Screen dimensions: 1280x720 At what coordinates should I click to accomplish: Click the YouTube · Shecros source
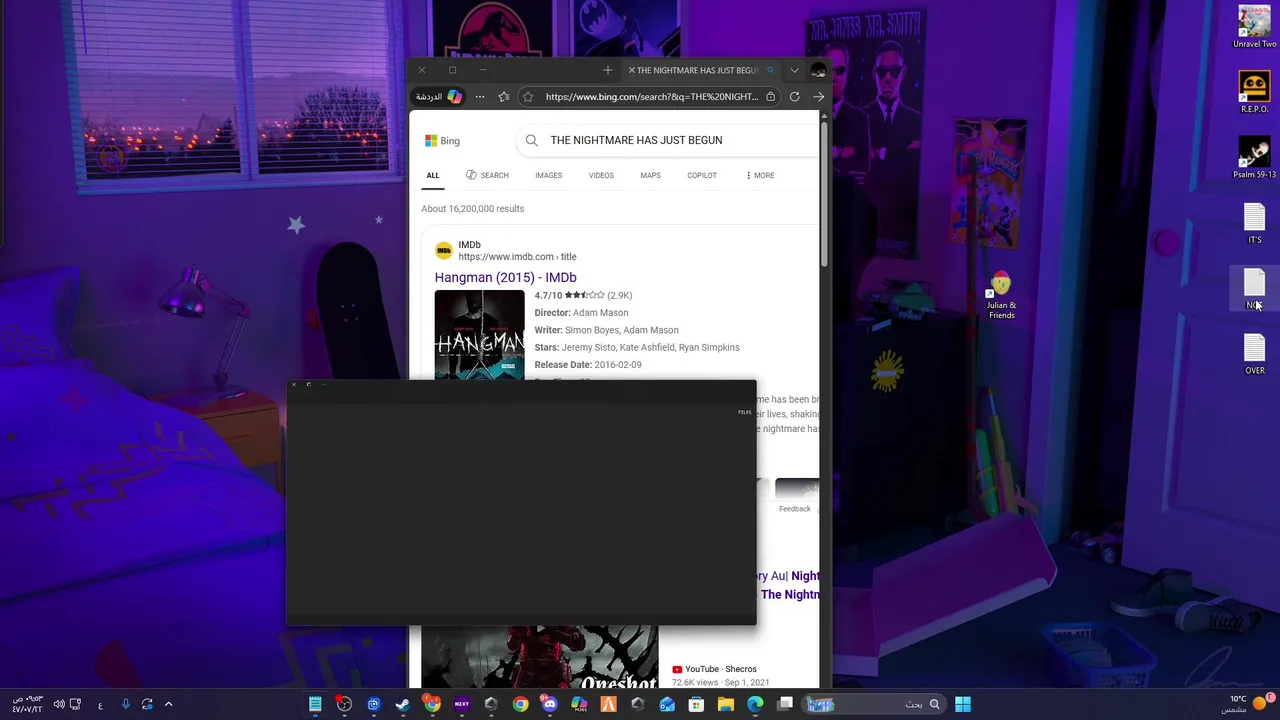pos(714,669)
